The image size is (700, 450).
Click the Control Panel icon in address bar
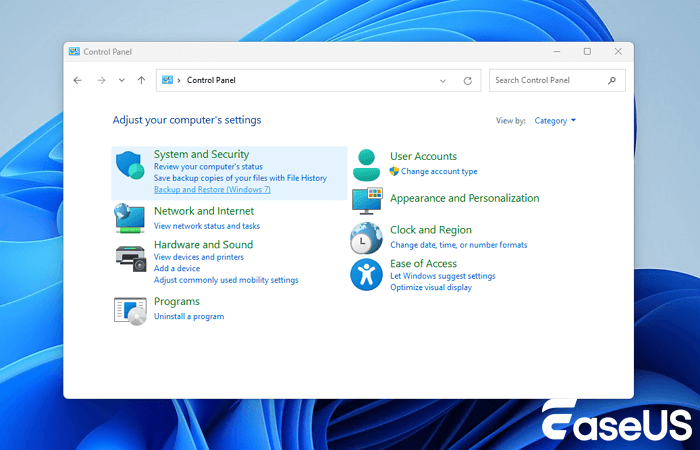167,80
